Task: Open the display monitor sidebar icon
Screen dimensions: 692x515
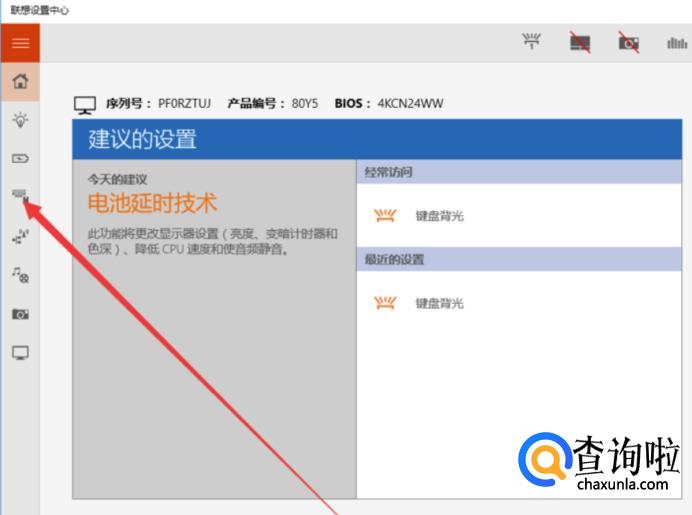Action: [20, 353]
